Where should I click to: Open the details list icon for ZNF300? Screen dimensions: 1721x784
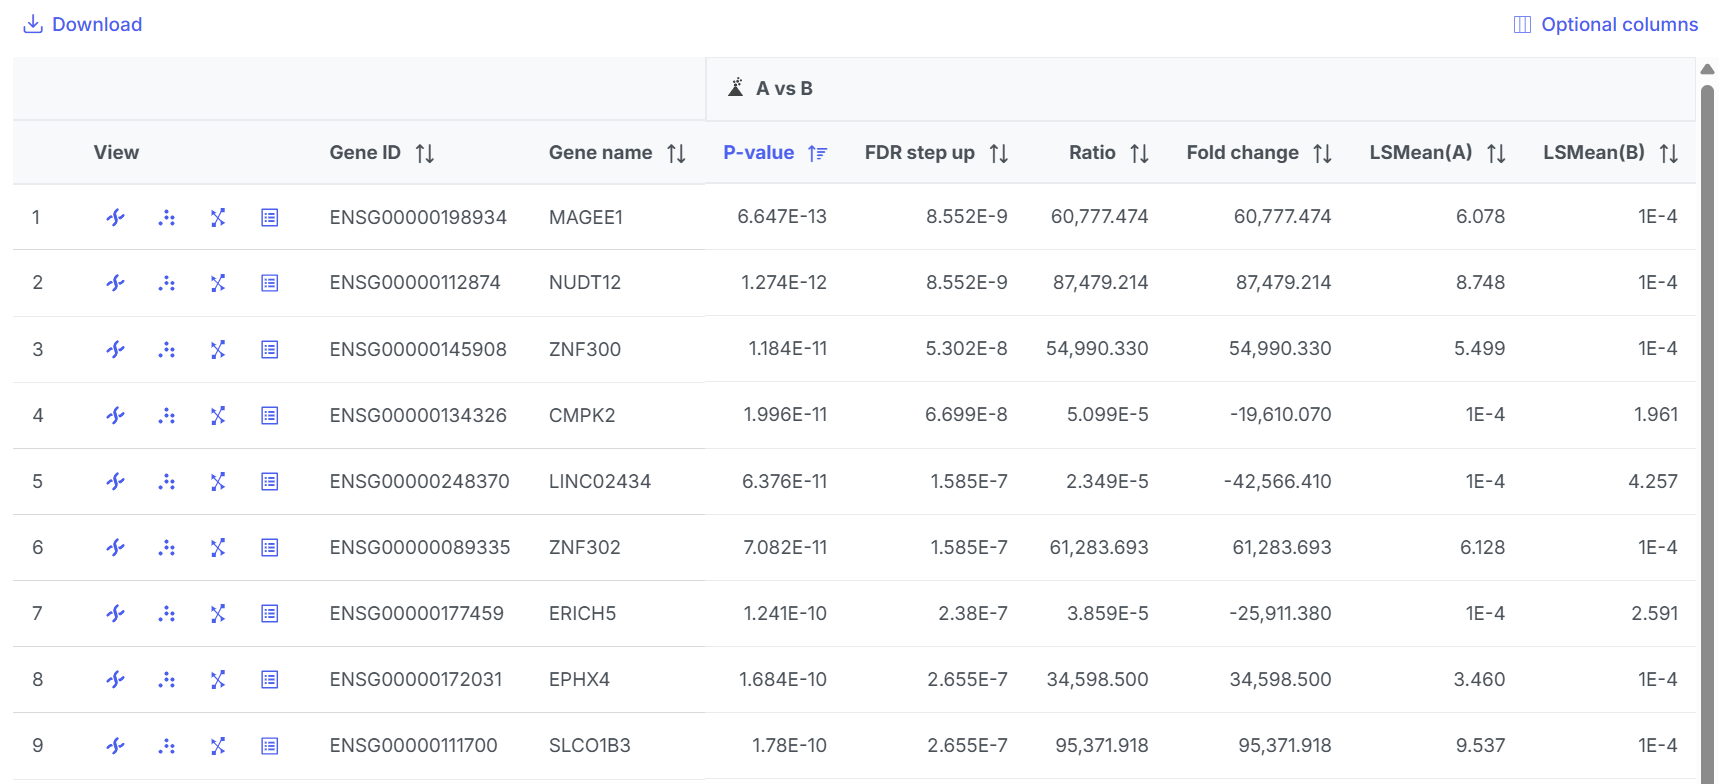pyautogui.click(x=269, y=349)
